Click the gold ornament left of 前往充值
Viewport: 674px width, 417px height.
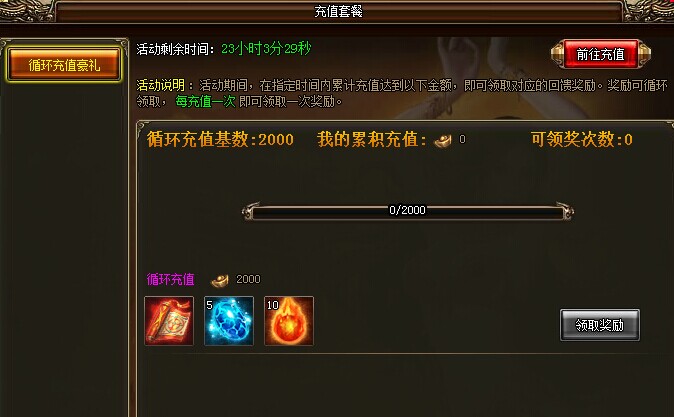[x=558, y=54]
